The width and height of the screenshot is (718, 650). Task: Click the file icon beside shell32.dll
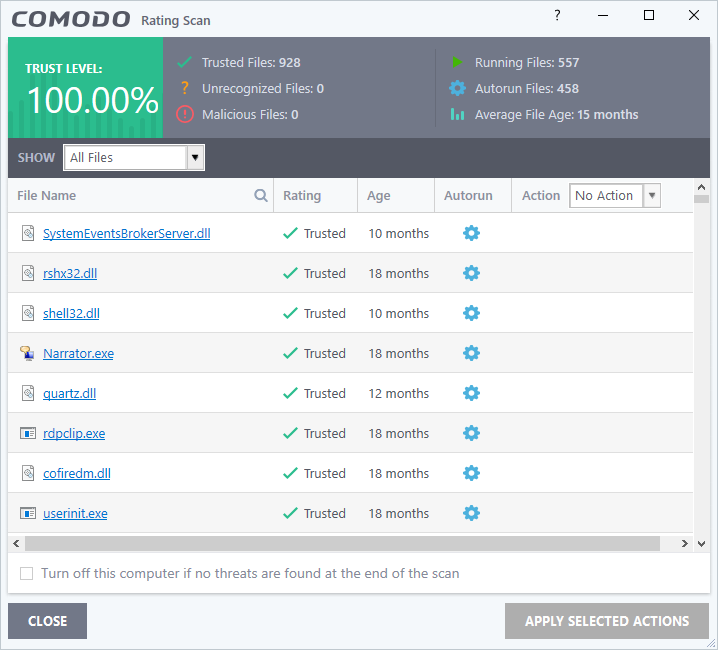click(x=28, y=313)
